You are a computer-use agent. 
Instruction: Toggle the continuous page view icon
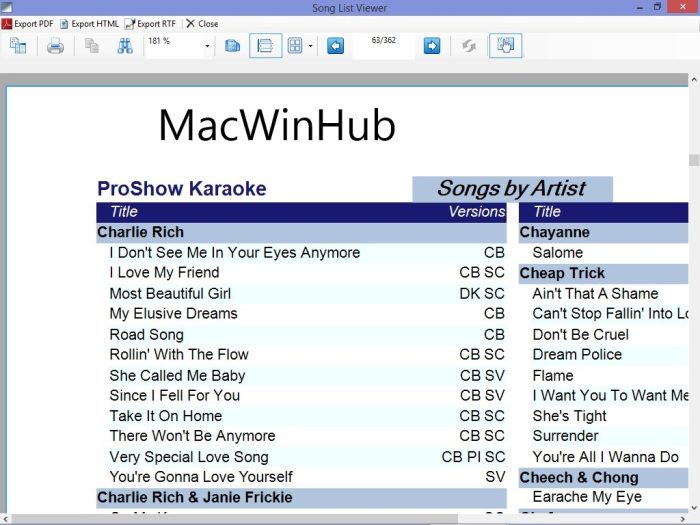(x=266, y=46)
